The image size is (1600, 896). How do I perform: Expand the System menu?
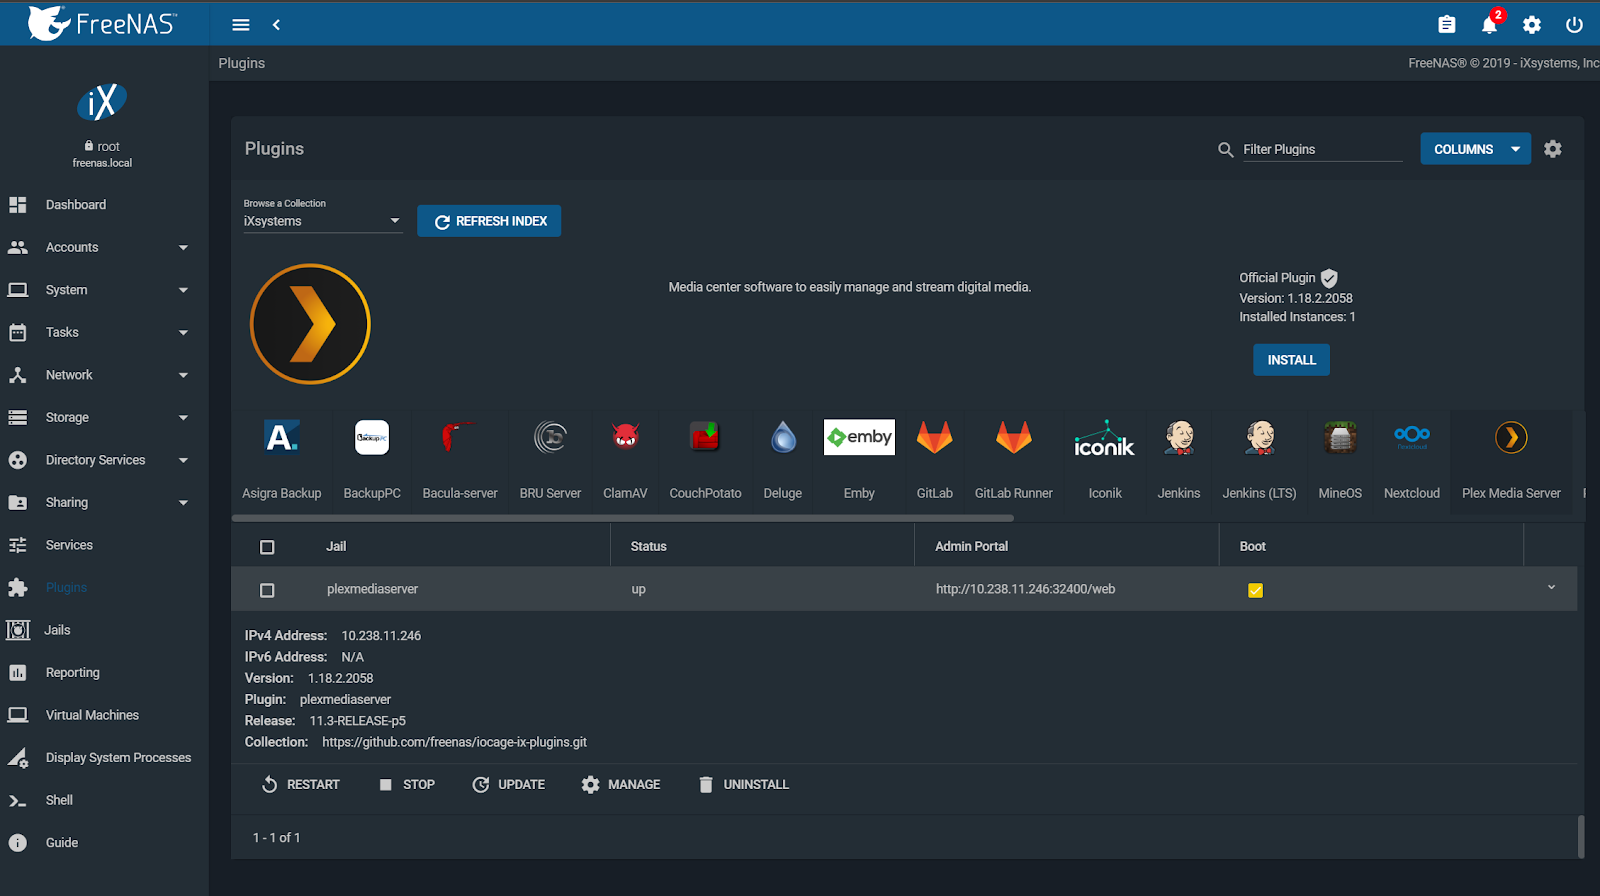[x=104, y=290]
